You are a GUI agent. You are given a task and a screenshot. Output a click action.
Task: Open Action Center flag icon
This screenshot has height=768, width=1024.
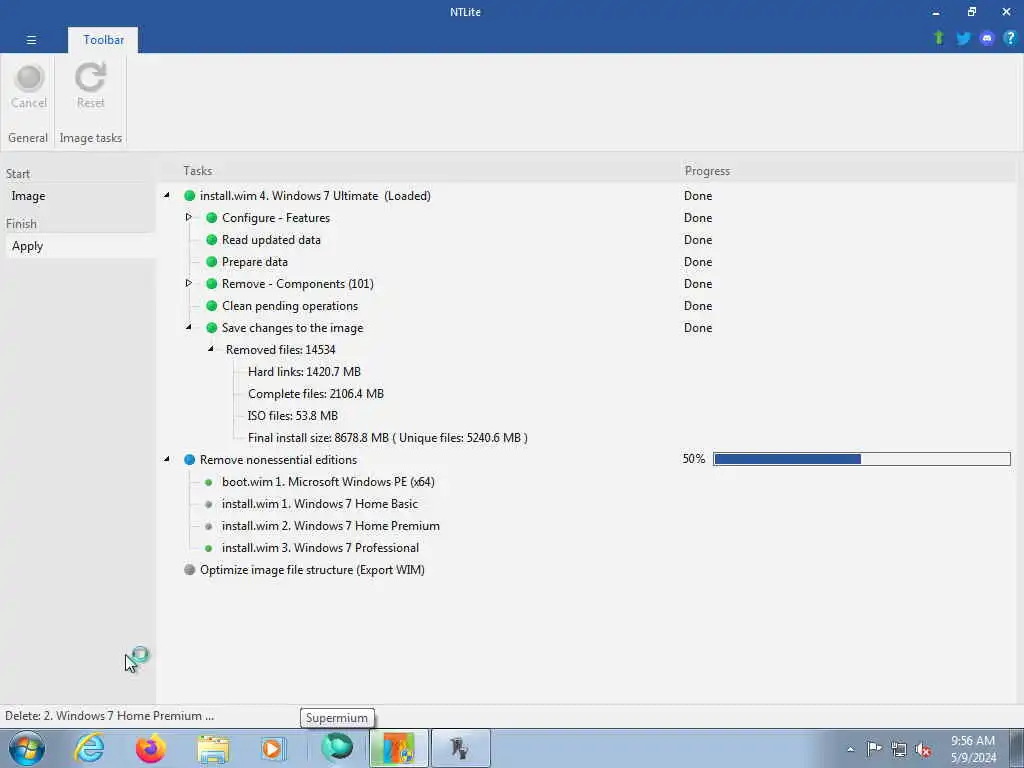pyautogui.click(x=874, y=749)
